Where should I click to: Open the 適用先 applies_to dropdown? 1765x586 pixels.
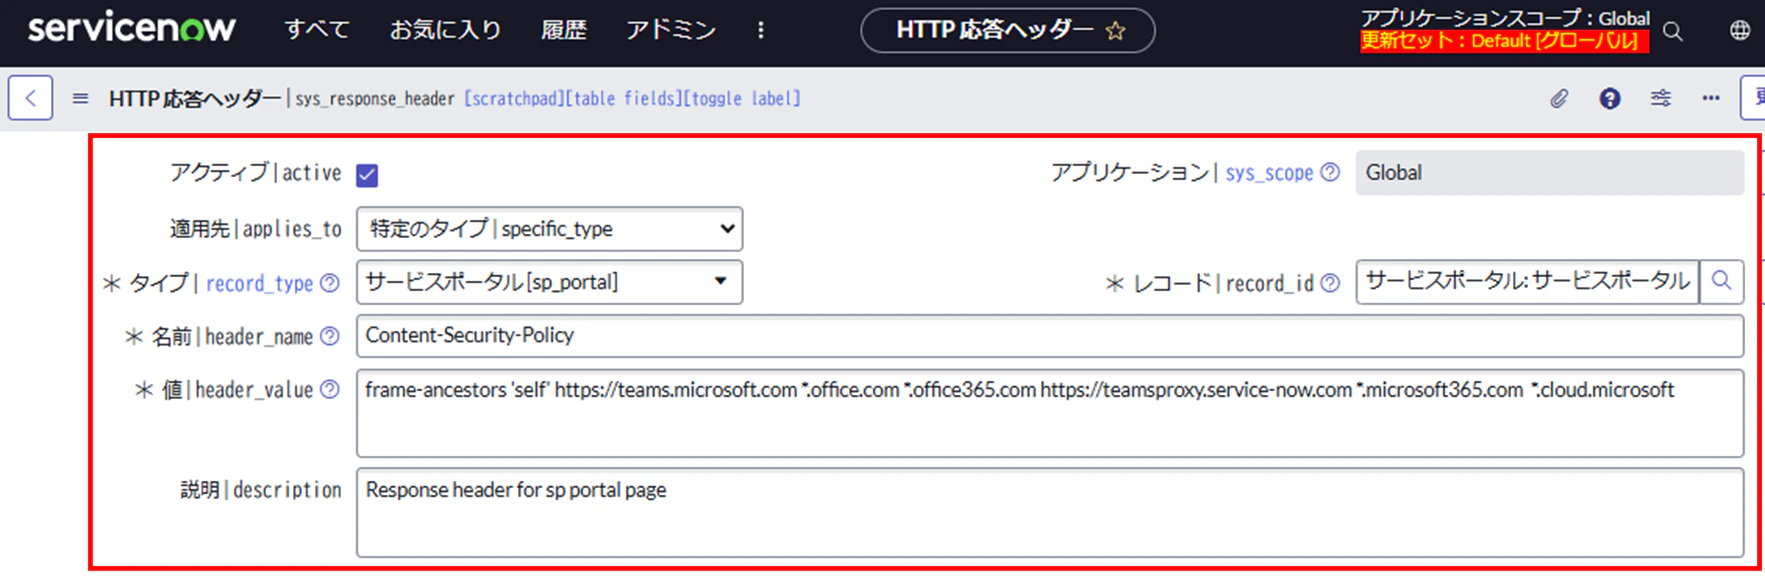(x=549, y=229)
